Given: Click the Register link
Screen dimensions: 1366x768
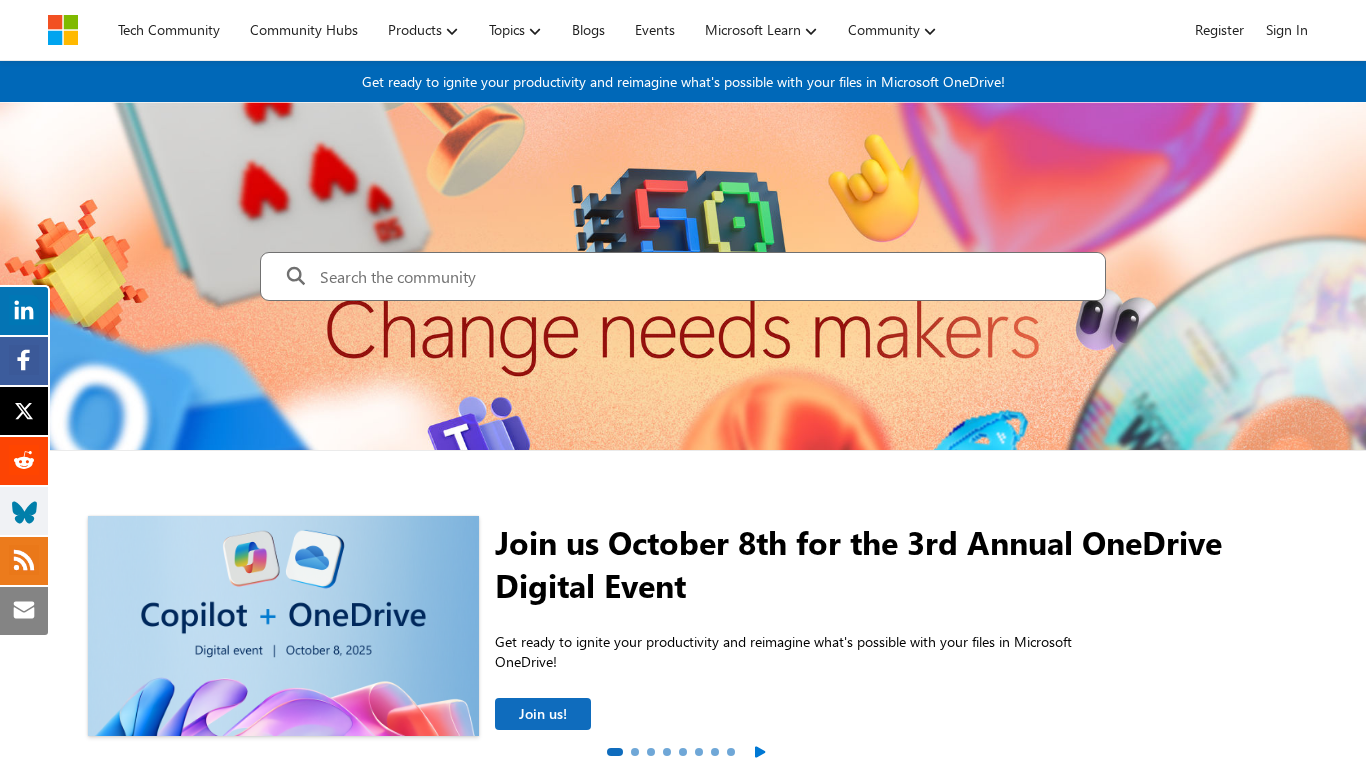Looking at the screenshot, I should pyautogui.click(x=1219, y=30).
